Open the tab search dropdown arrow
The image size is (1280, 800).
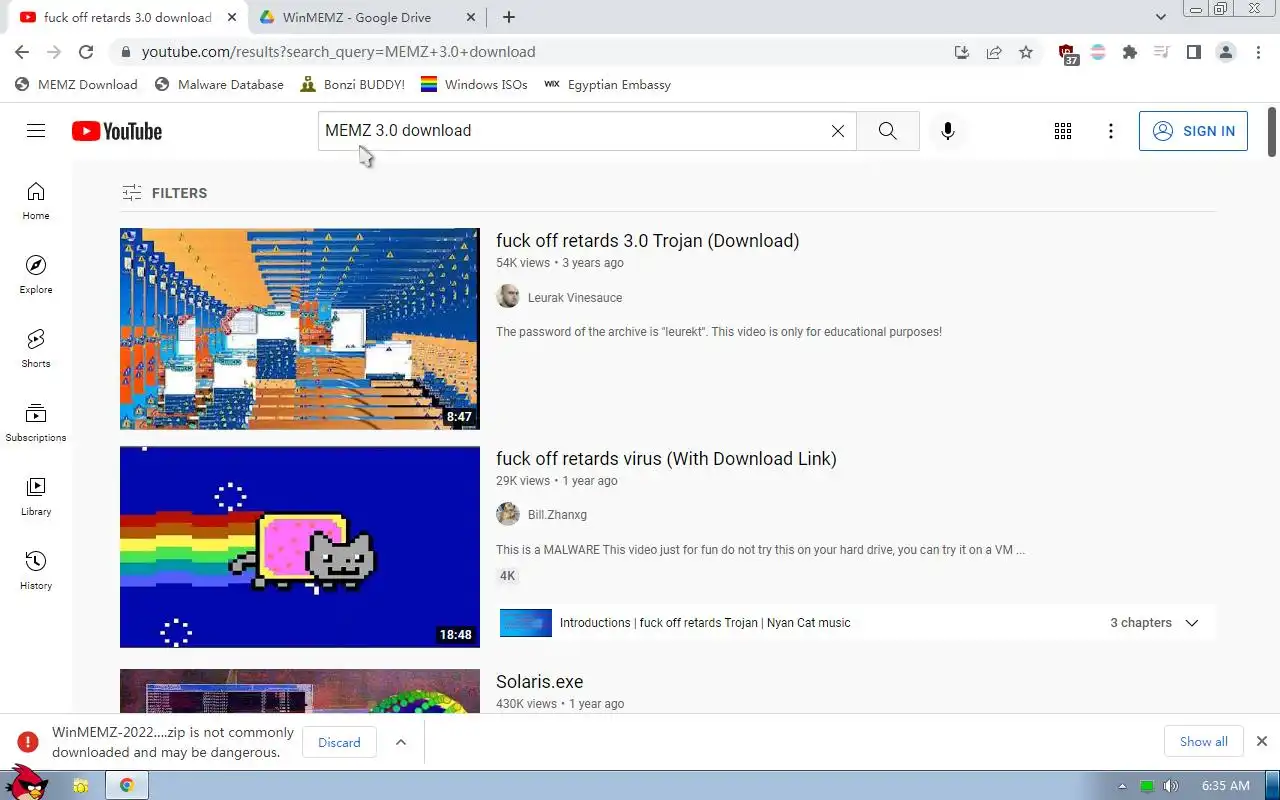tap(1161, 17)
